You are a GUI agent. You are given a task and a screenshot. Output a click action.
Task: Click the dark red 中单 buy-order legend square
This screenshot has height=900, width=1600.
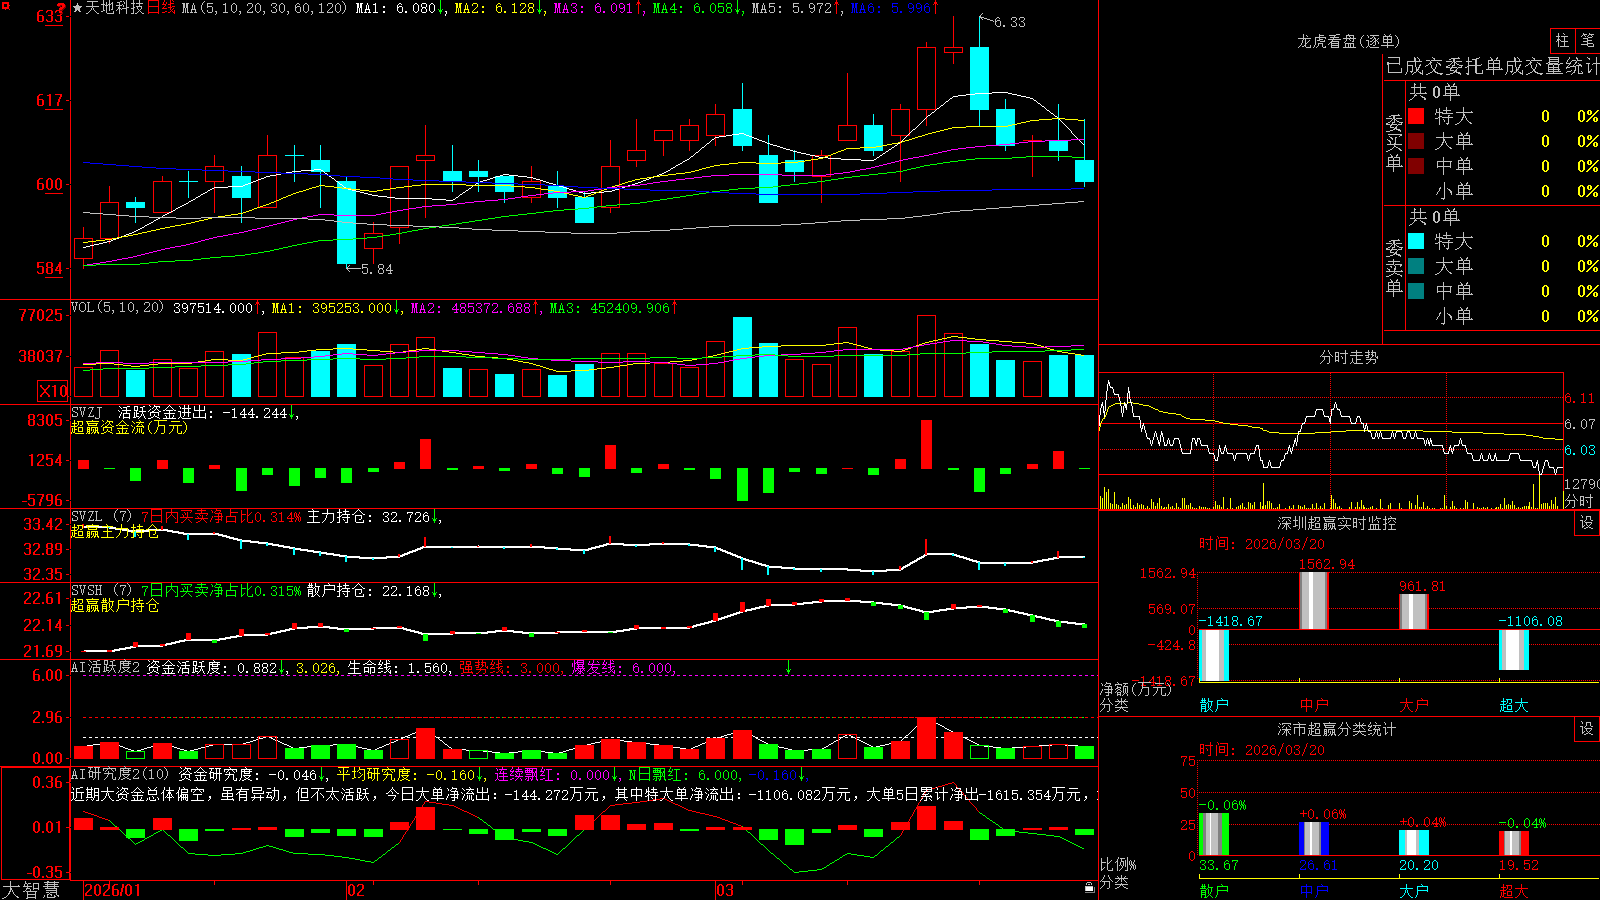pos(1416,165)
